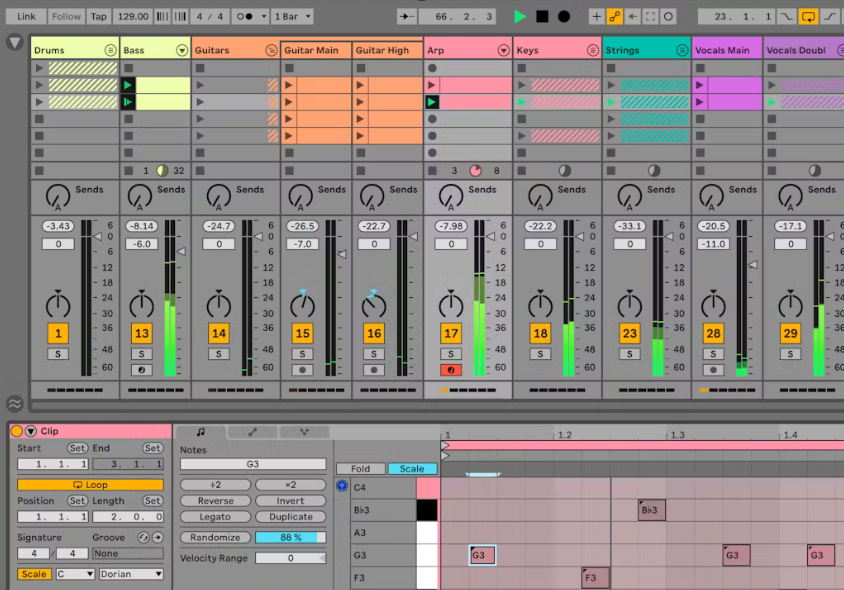Select the 129.00 tempo field
The image size is (844, 590).
(133, 17)
